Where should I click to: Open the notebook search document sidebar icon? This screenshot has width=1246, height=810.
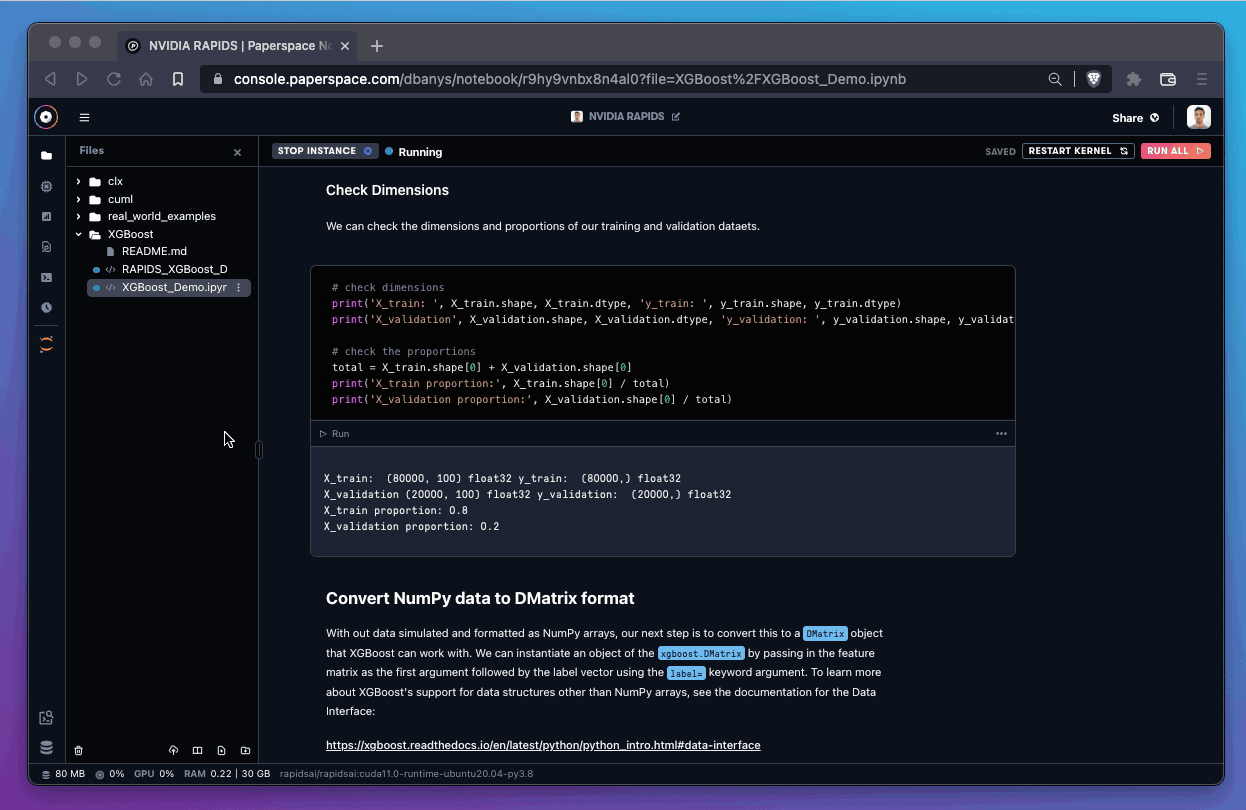tap(46, 246)
